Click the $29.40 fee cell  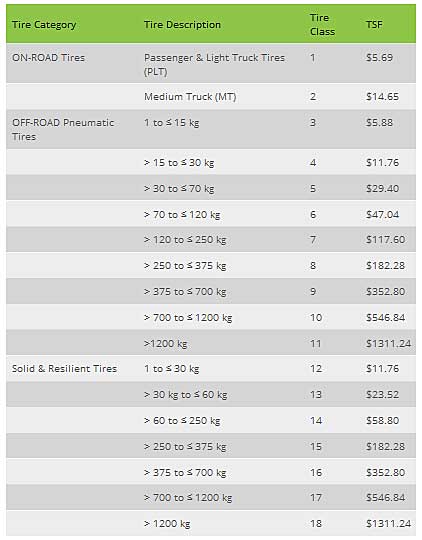382,188
